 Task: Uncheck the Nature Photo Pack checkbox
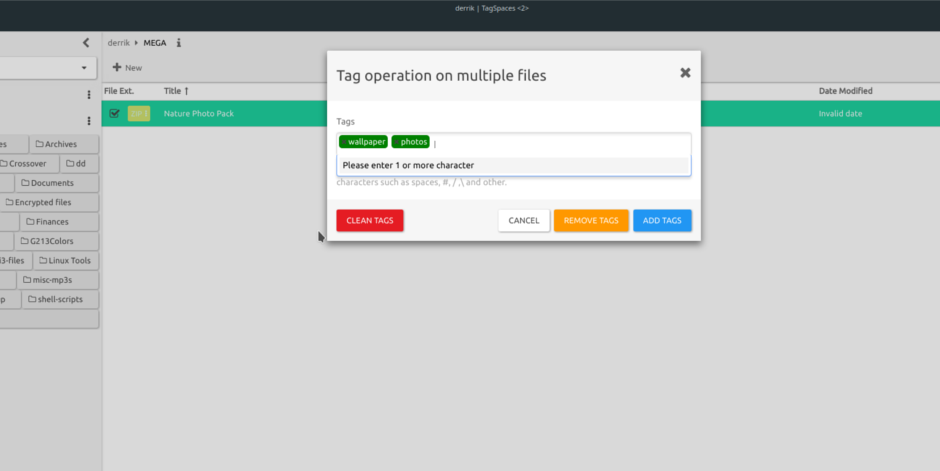coord(114,114)
